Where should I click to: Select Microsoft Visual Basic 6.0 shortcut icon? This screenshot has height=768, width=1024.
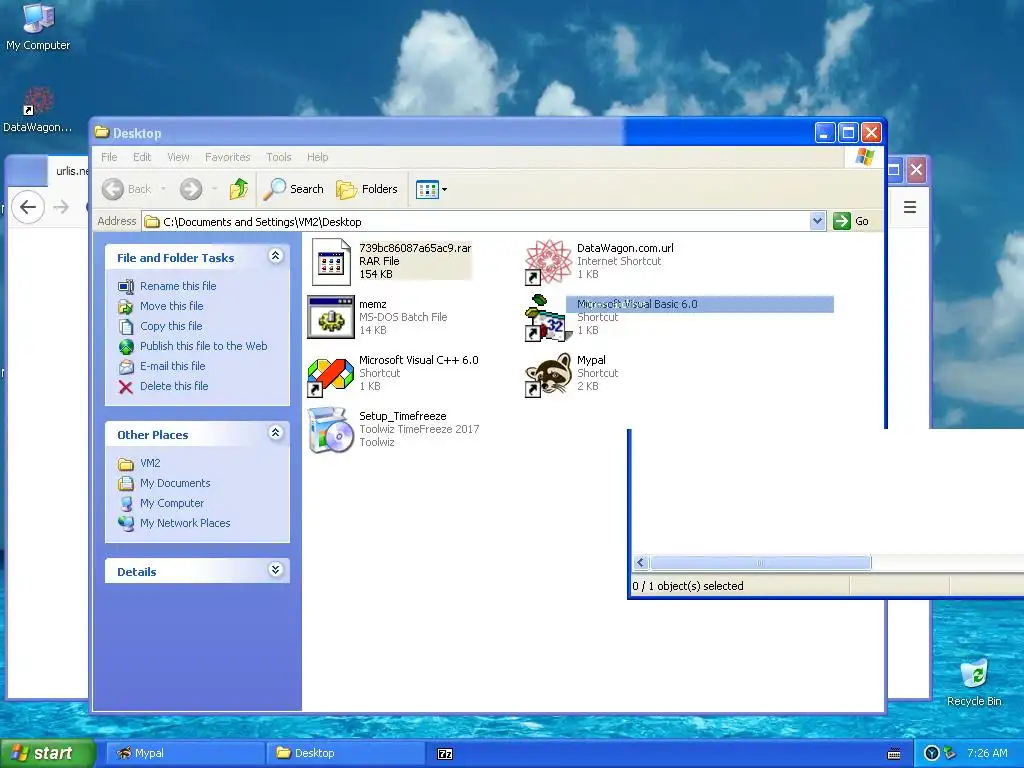(x=547, y=318)
